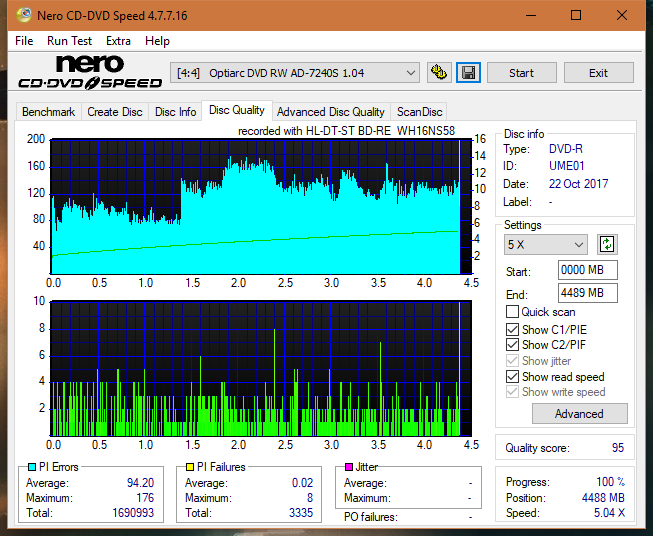Click the disc type DVD-R text
653x536 pixels.
[x=566, y=149]
